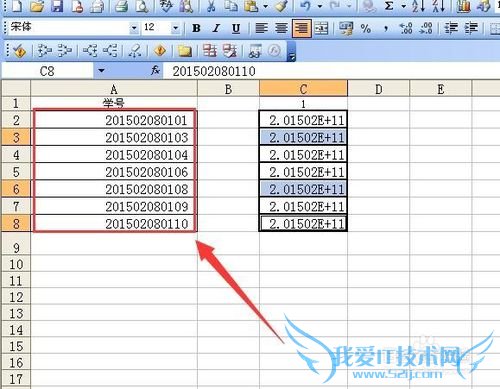The height and width of the screenshot is (389, 500).
Task: Show the Watch Window
Action: (255, 51)
